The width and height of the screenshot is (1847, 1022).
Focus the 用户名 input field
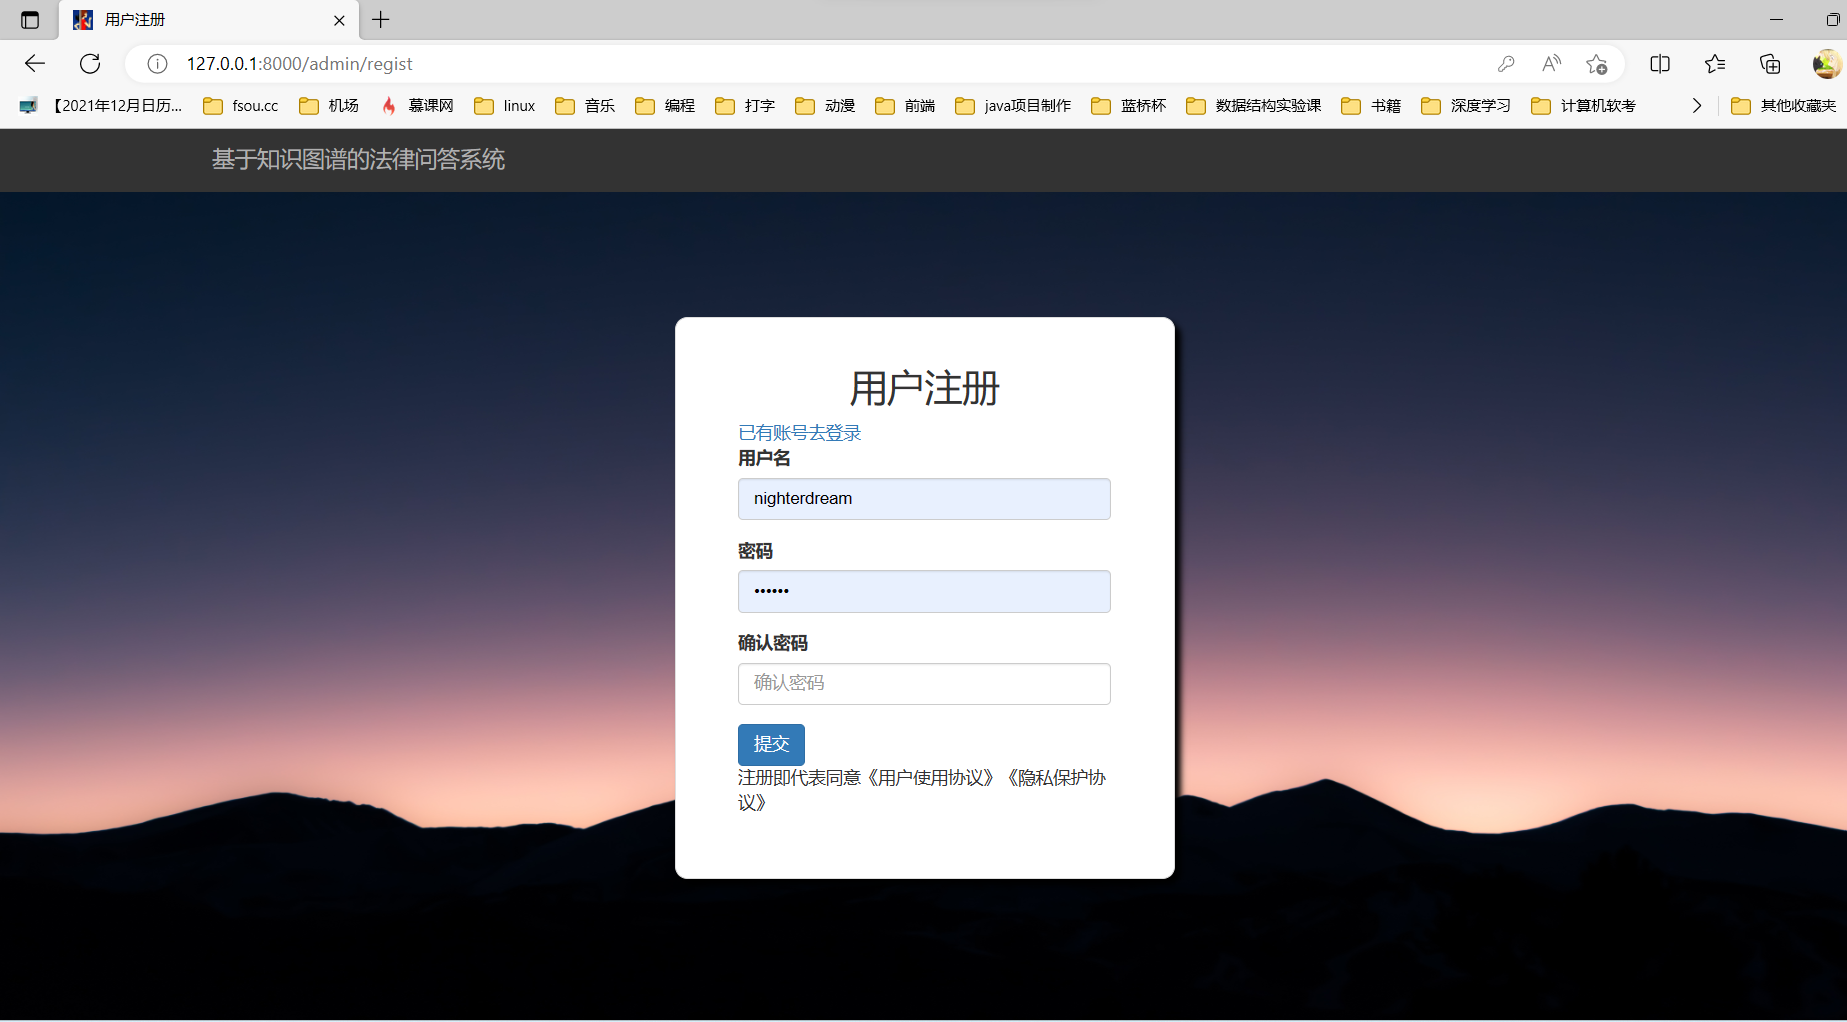924,499
